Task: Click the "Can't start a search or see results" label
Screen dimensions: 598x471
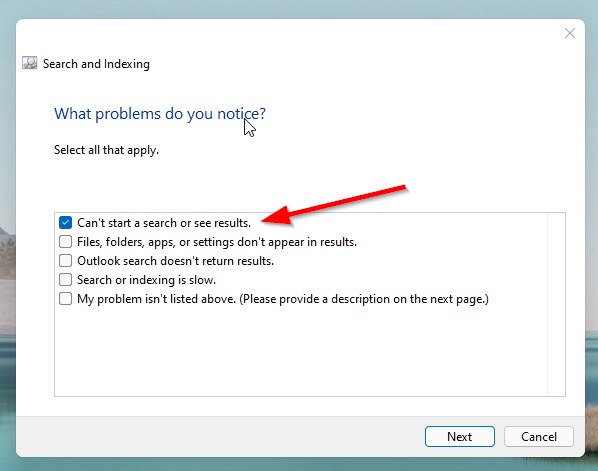Action: (x=164, y=223)
